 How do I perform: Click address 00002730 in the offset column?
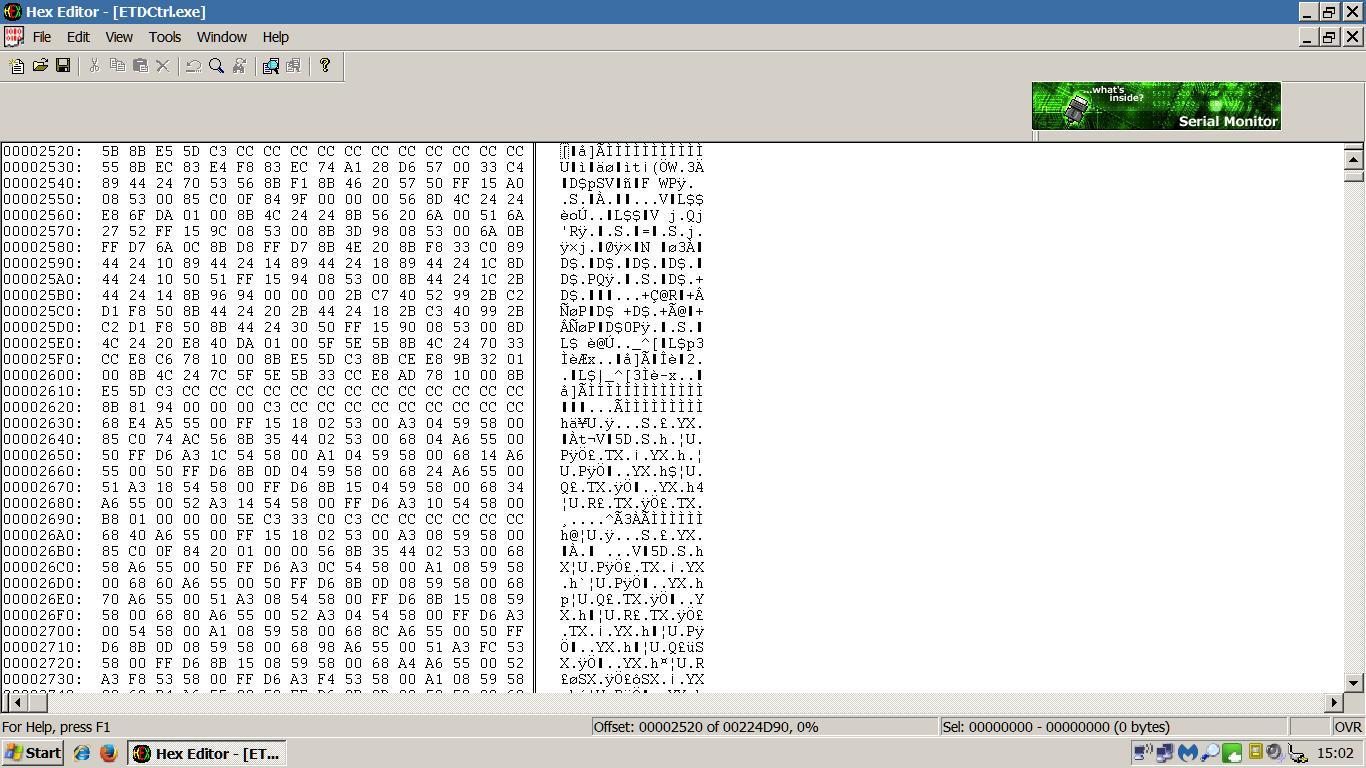(x=42, y=679)
